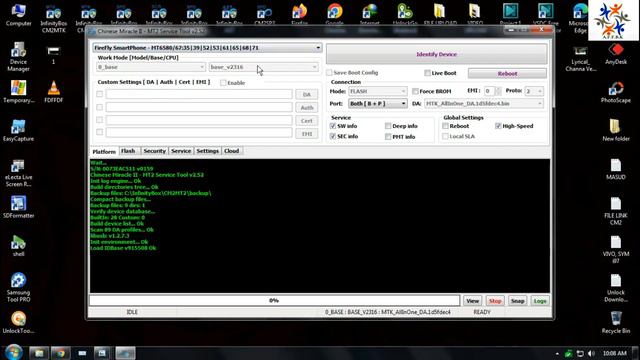
Task: Open the New folder desktop icon
Action: tap(616, 131)
